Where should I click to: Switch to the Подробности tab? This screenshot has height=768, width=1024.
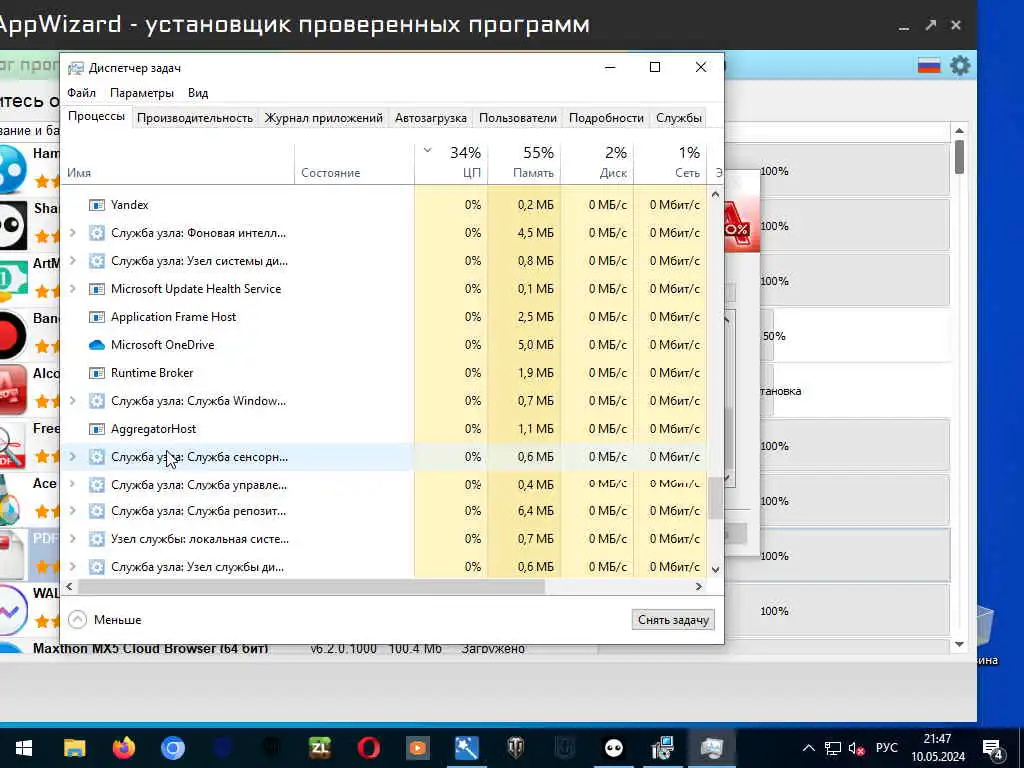coord(606,118)
